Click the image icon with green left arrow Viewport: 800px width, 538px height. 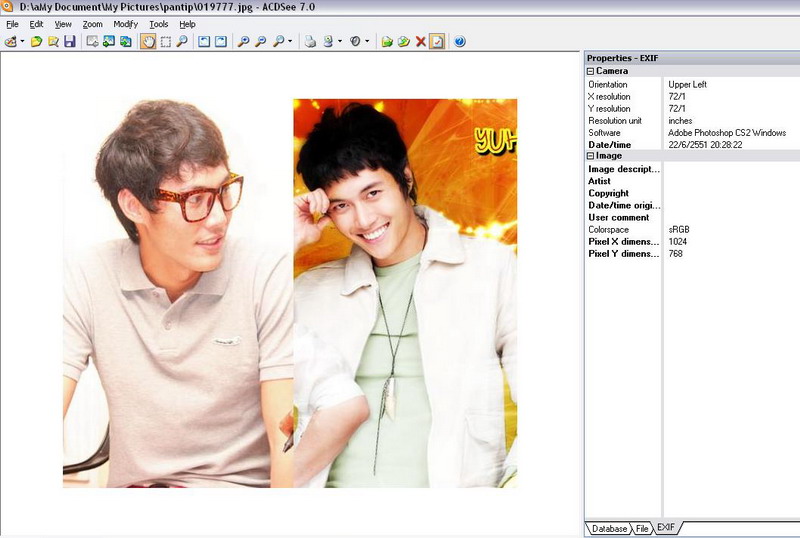109,41
